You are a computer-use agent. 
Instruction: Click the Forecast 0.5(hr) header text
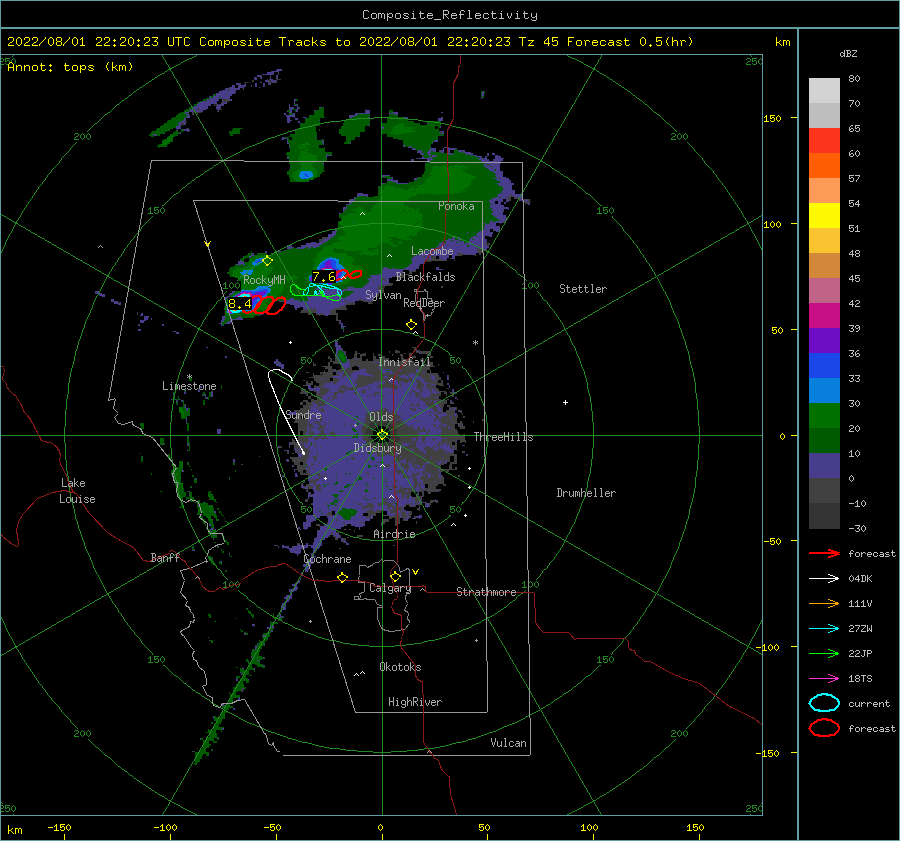coord(630,42)
